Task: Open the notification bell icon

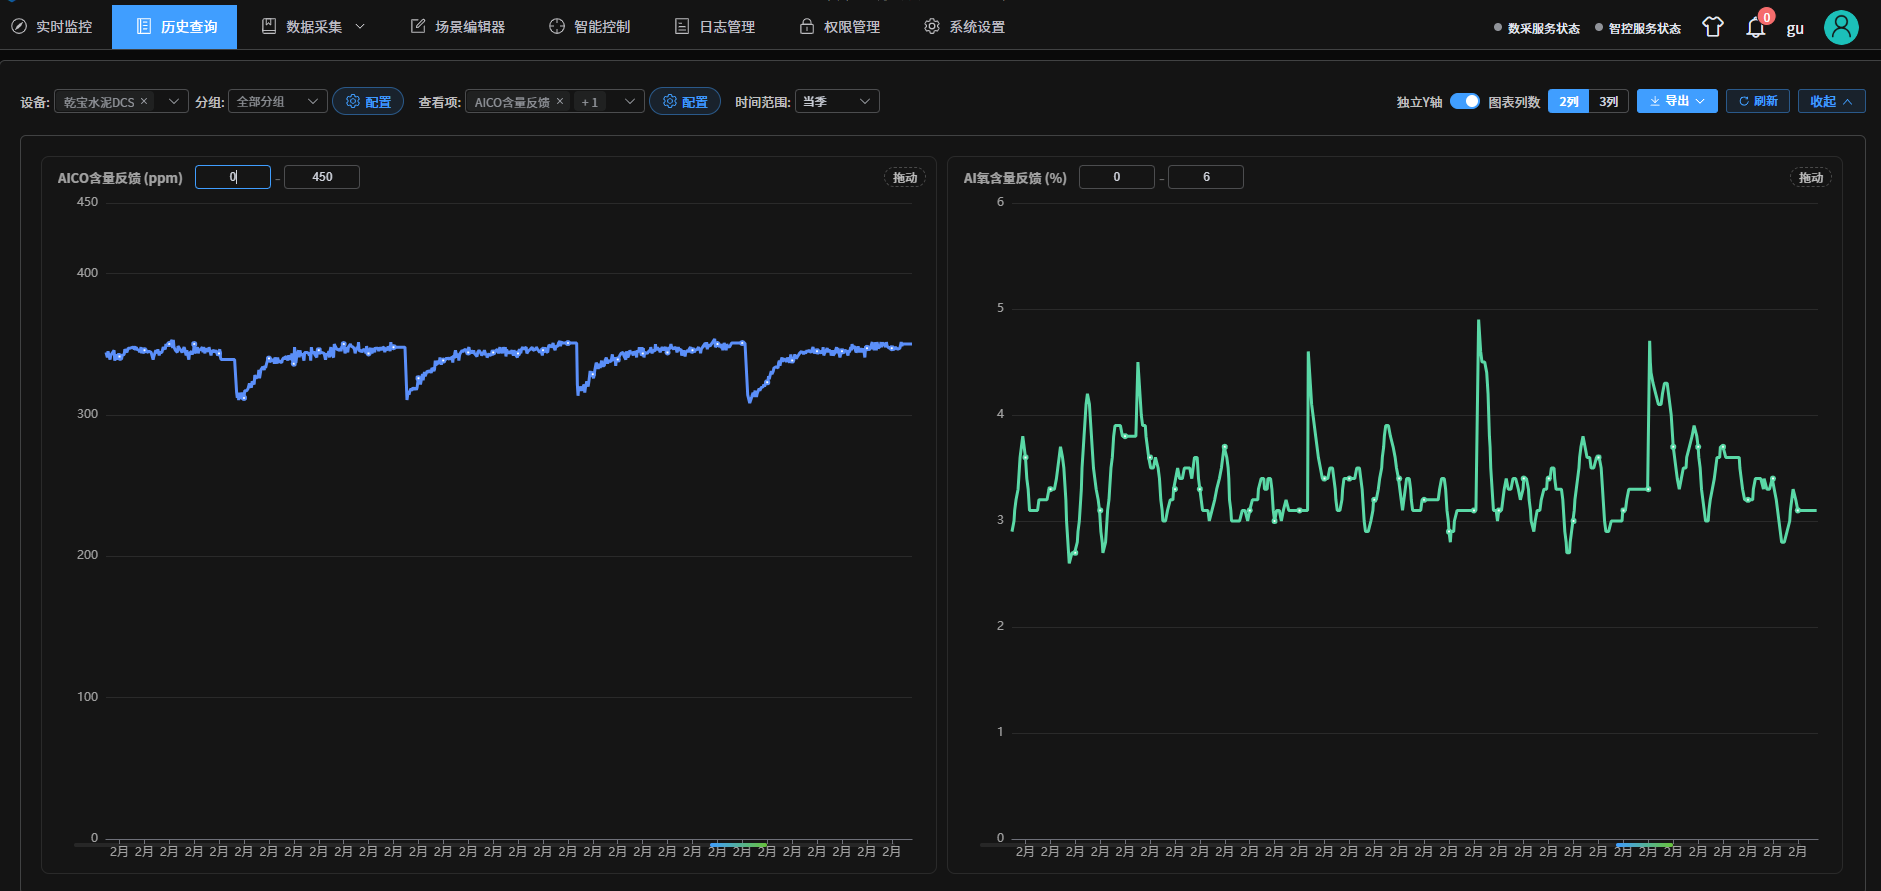Action: coord(1755,28)
